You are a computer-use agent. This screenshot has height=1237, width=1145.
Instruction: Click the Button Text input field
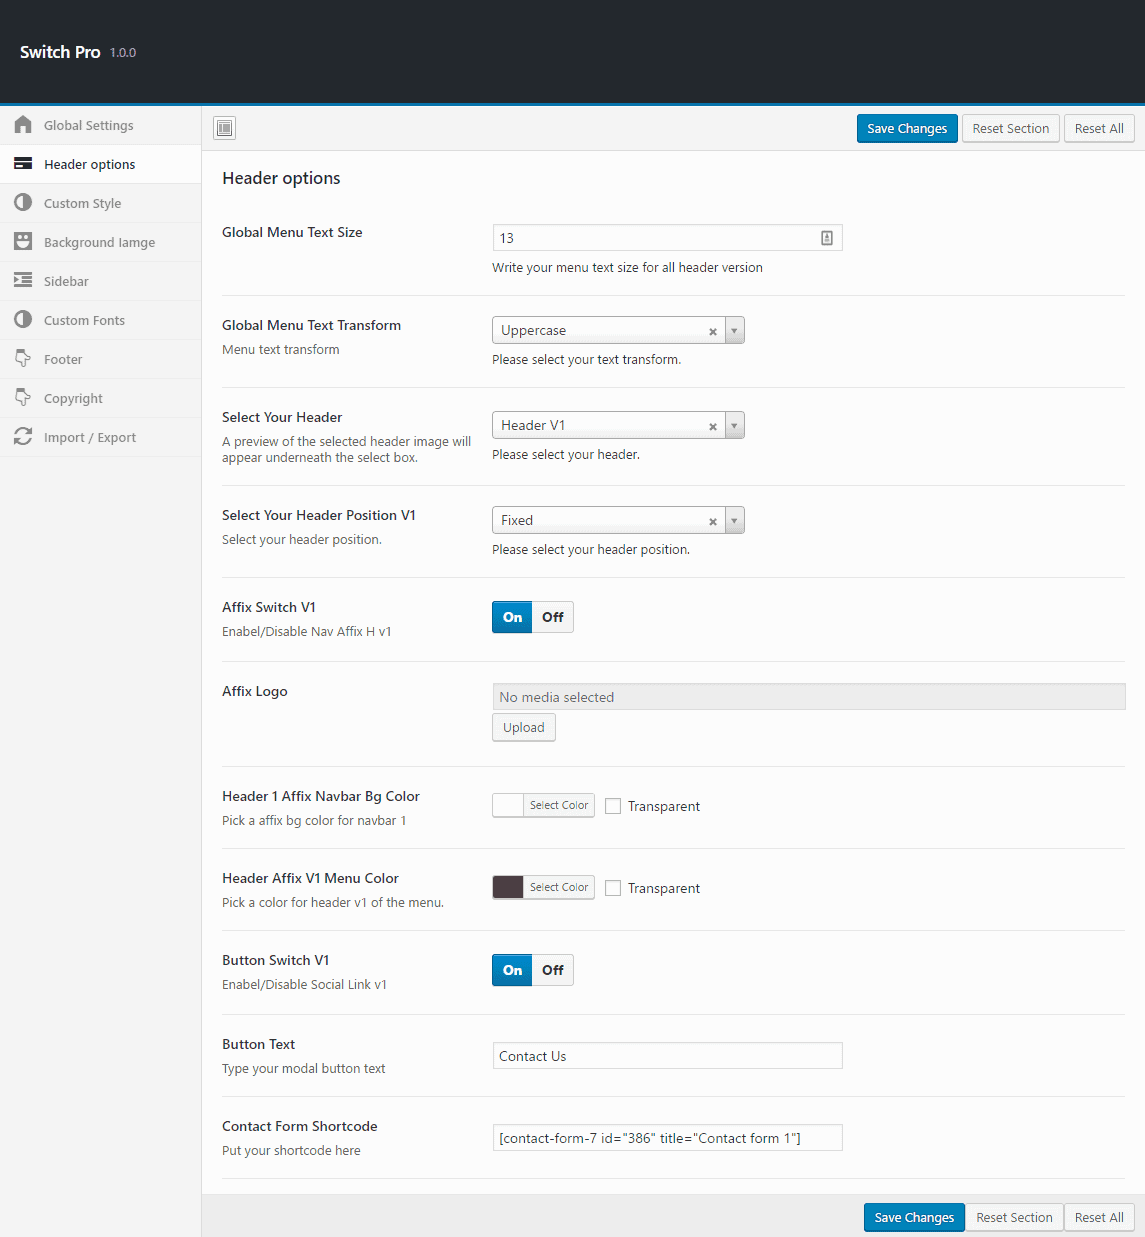point(667,1055)
